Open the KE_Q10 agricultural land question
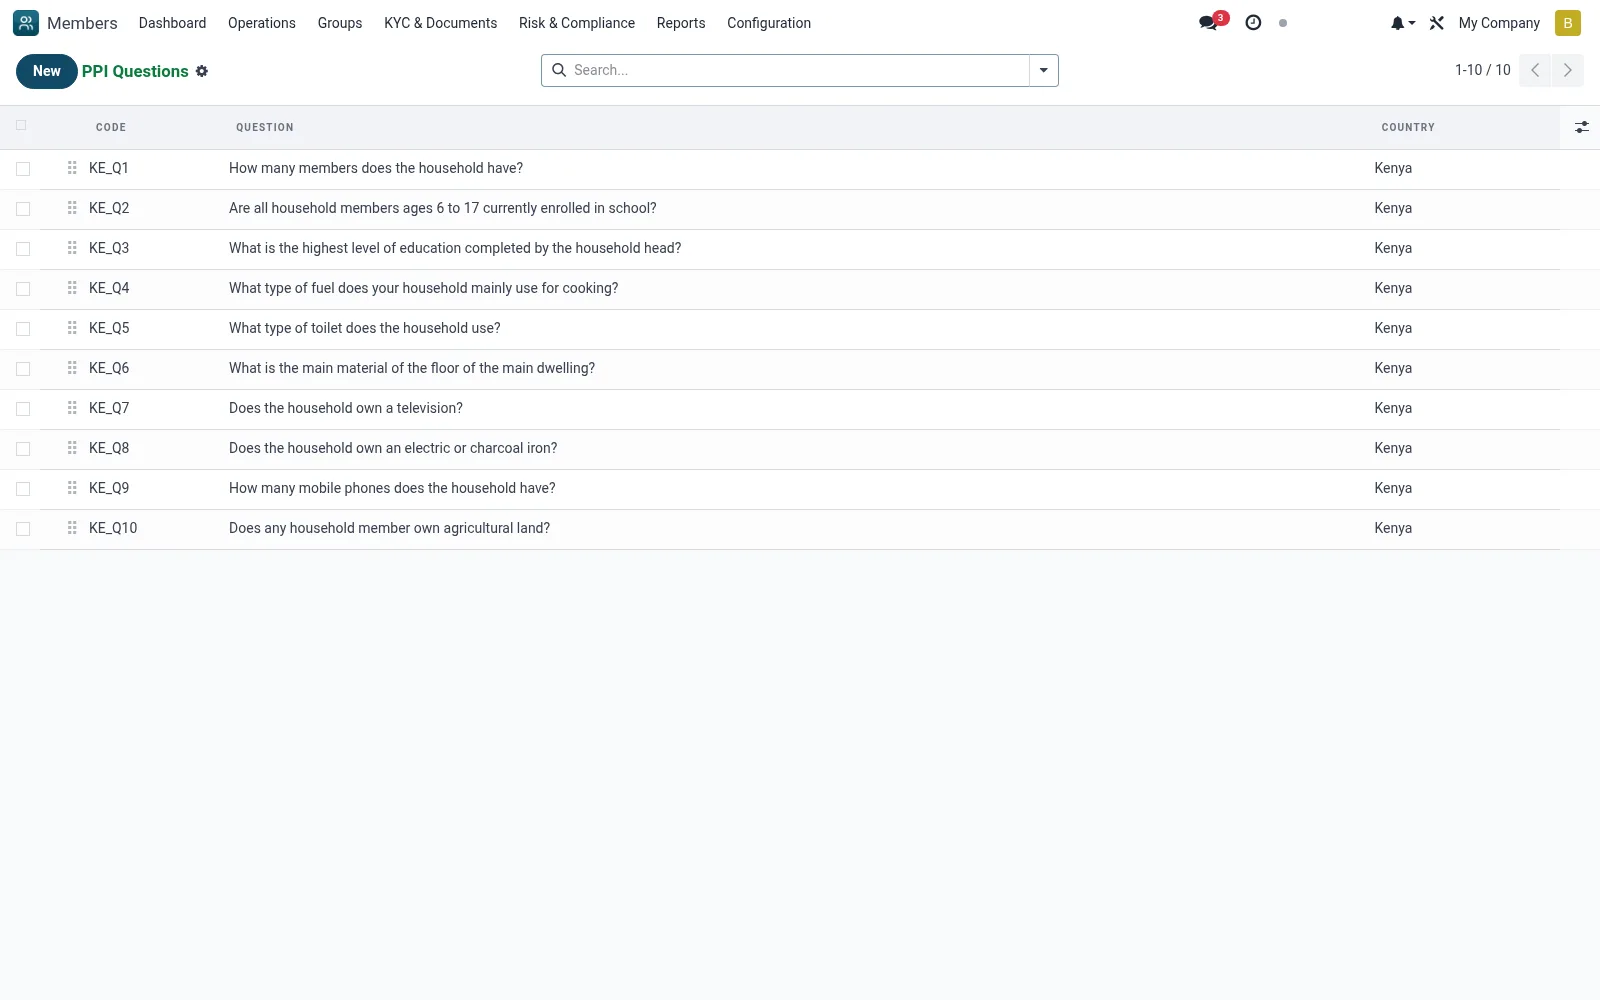The width and height of the screenshot is (1600, 1000). (389, 528)
